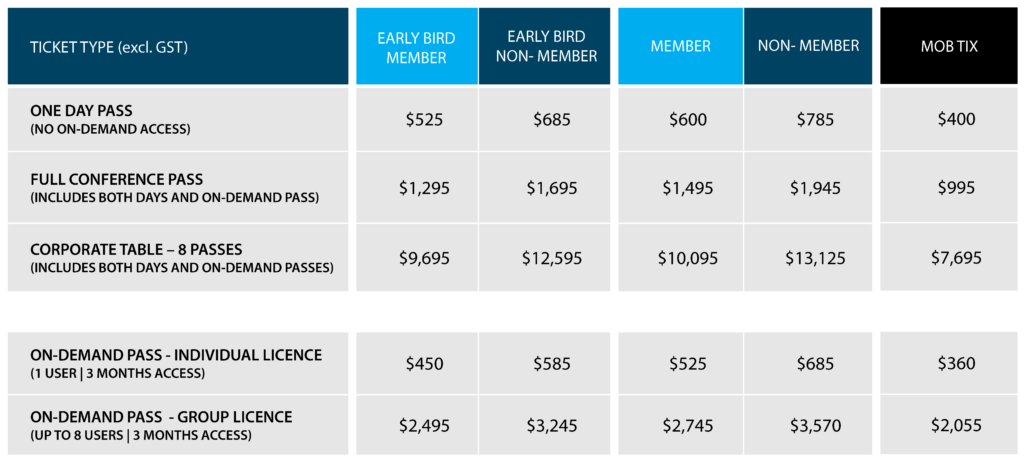Select the $360 MOB TIX on-demand price
The width and height of the screenshot is (1024, 461).
[x=956, y=363]
